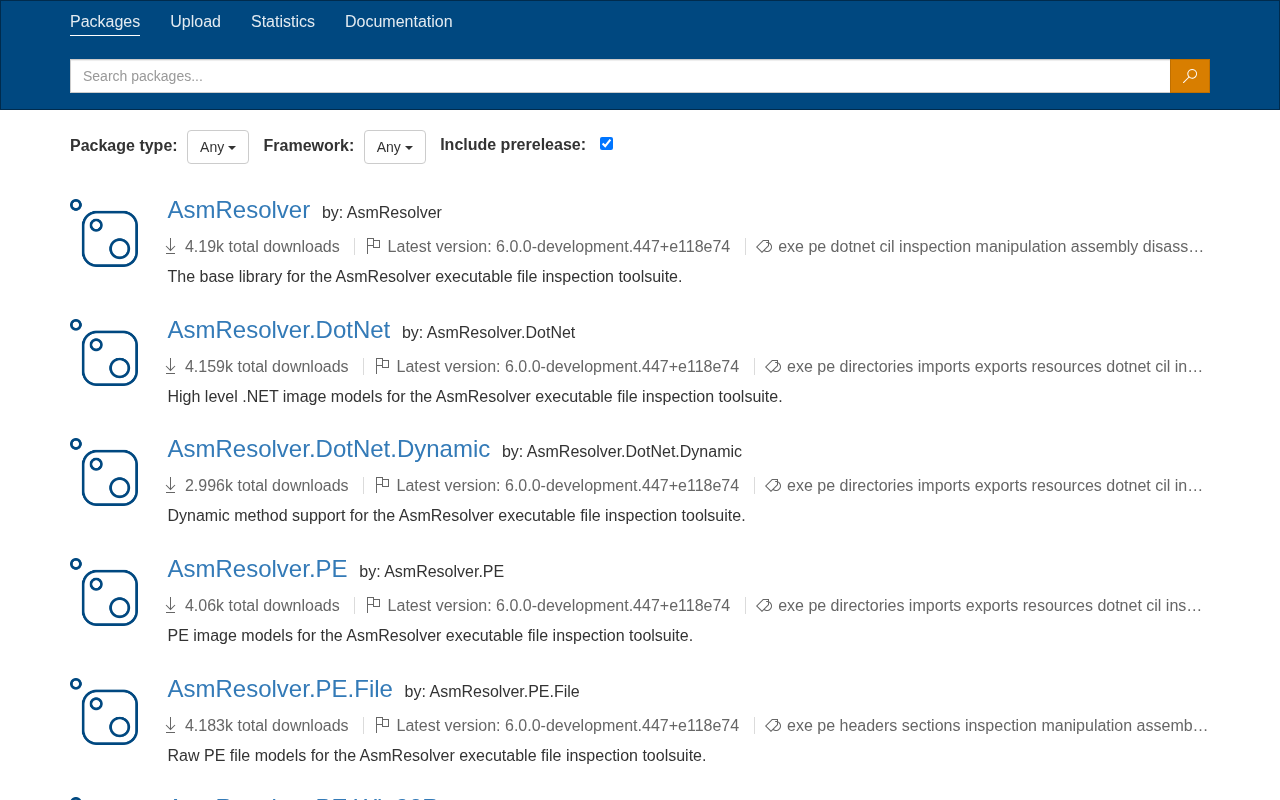
Task: Open the AsmResolver.PE.File package link
Action: click(x=280, y=689)
